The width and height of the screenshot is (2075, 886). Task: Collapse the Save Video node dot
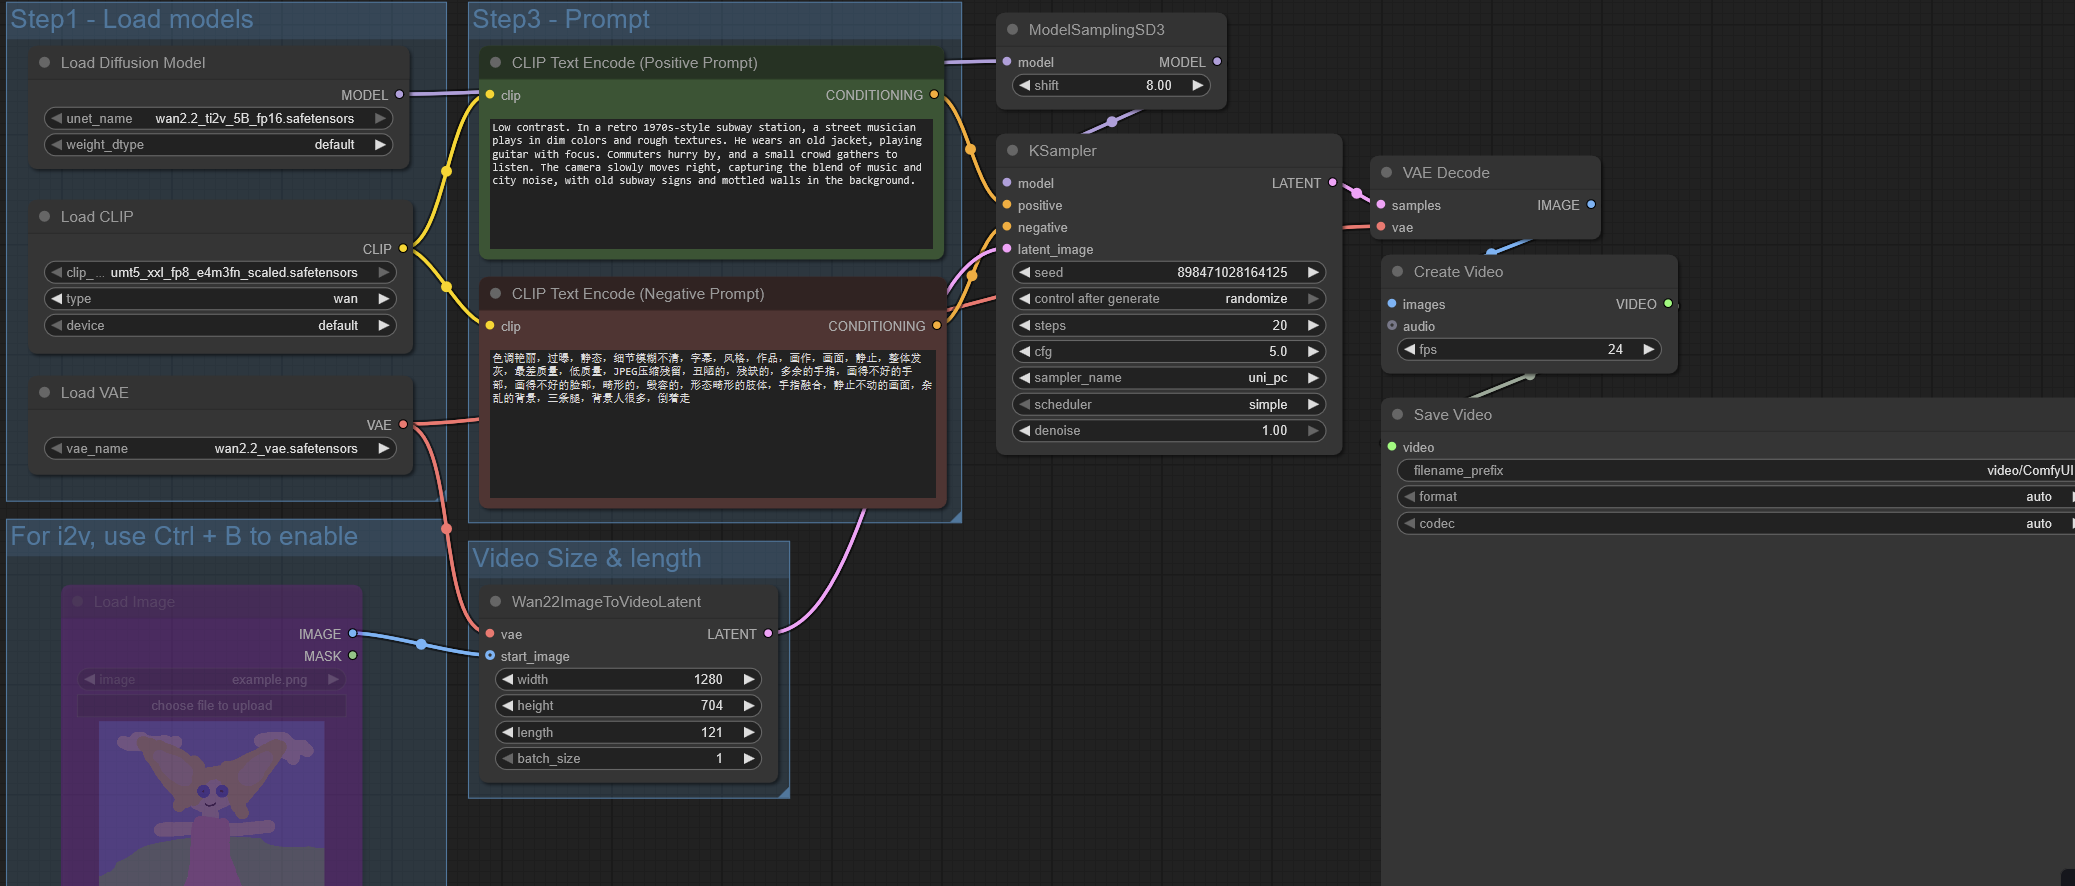(x=1397, y=415)
